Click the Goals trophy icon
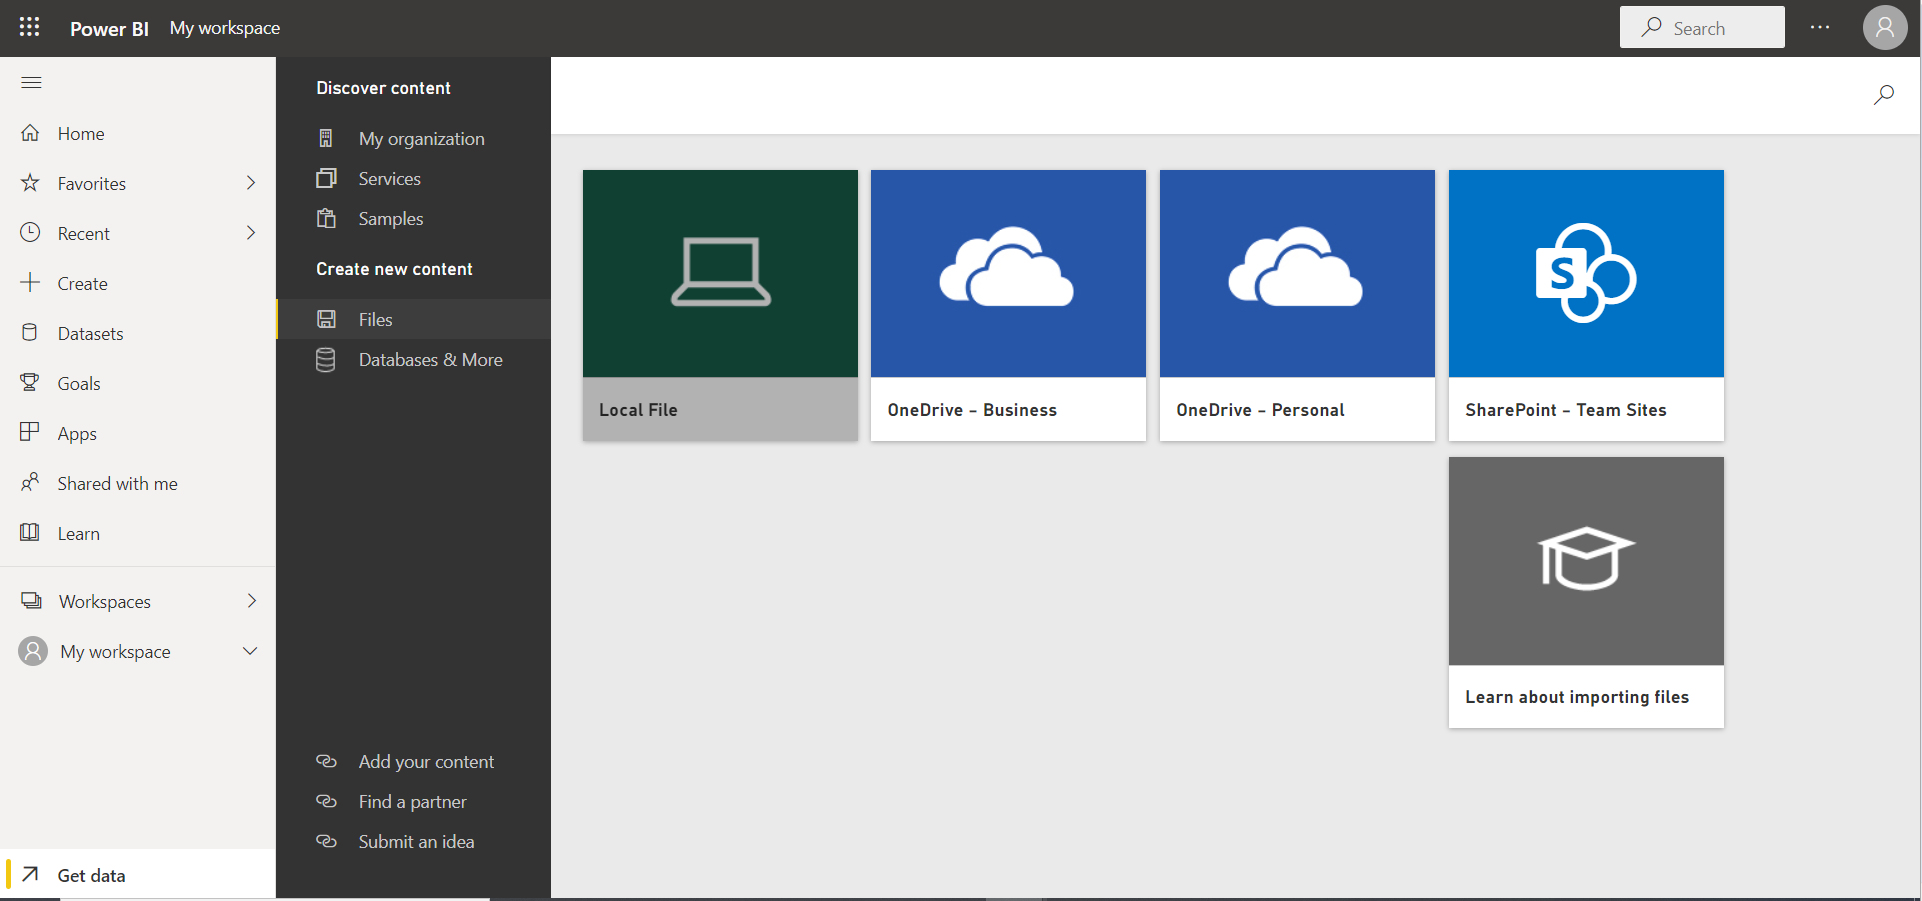Viewport: 1922px width, 901px height. [x=30, y=382]
